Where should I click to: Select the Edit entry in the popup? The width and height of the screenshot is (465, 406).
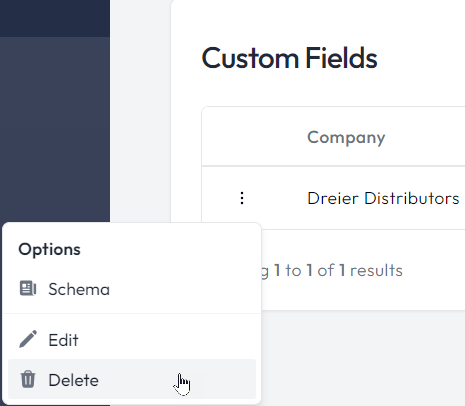pos(132,340)
